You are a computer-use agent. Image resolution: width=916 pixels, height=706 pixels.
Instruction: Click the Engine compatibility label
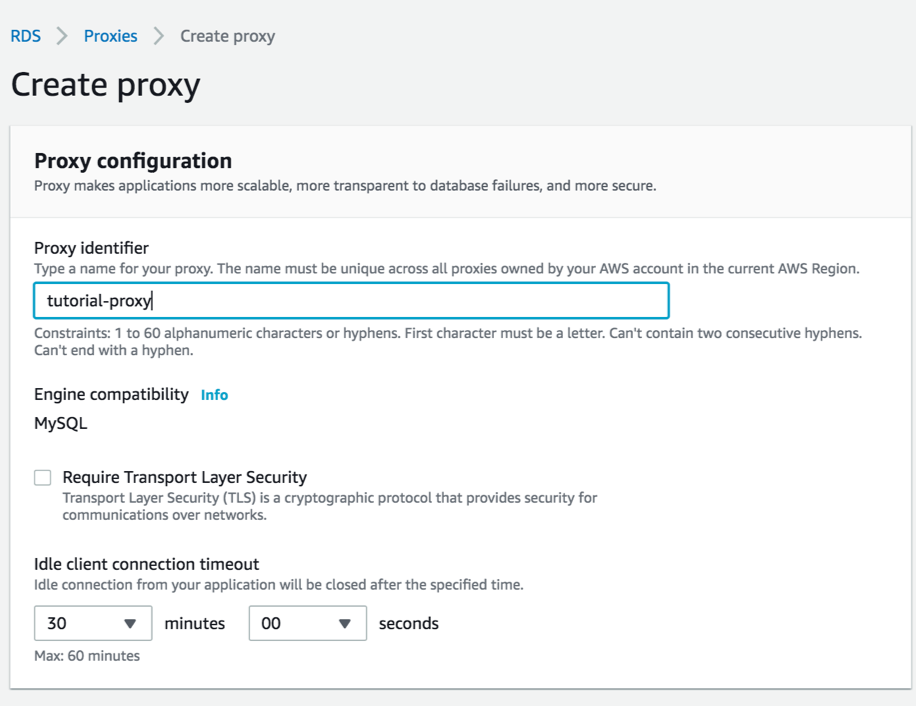(111, 394)
